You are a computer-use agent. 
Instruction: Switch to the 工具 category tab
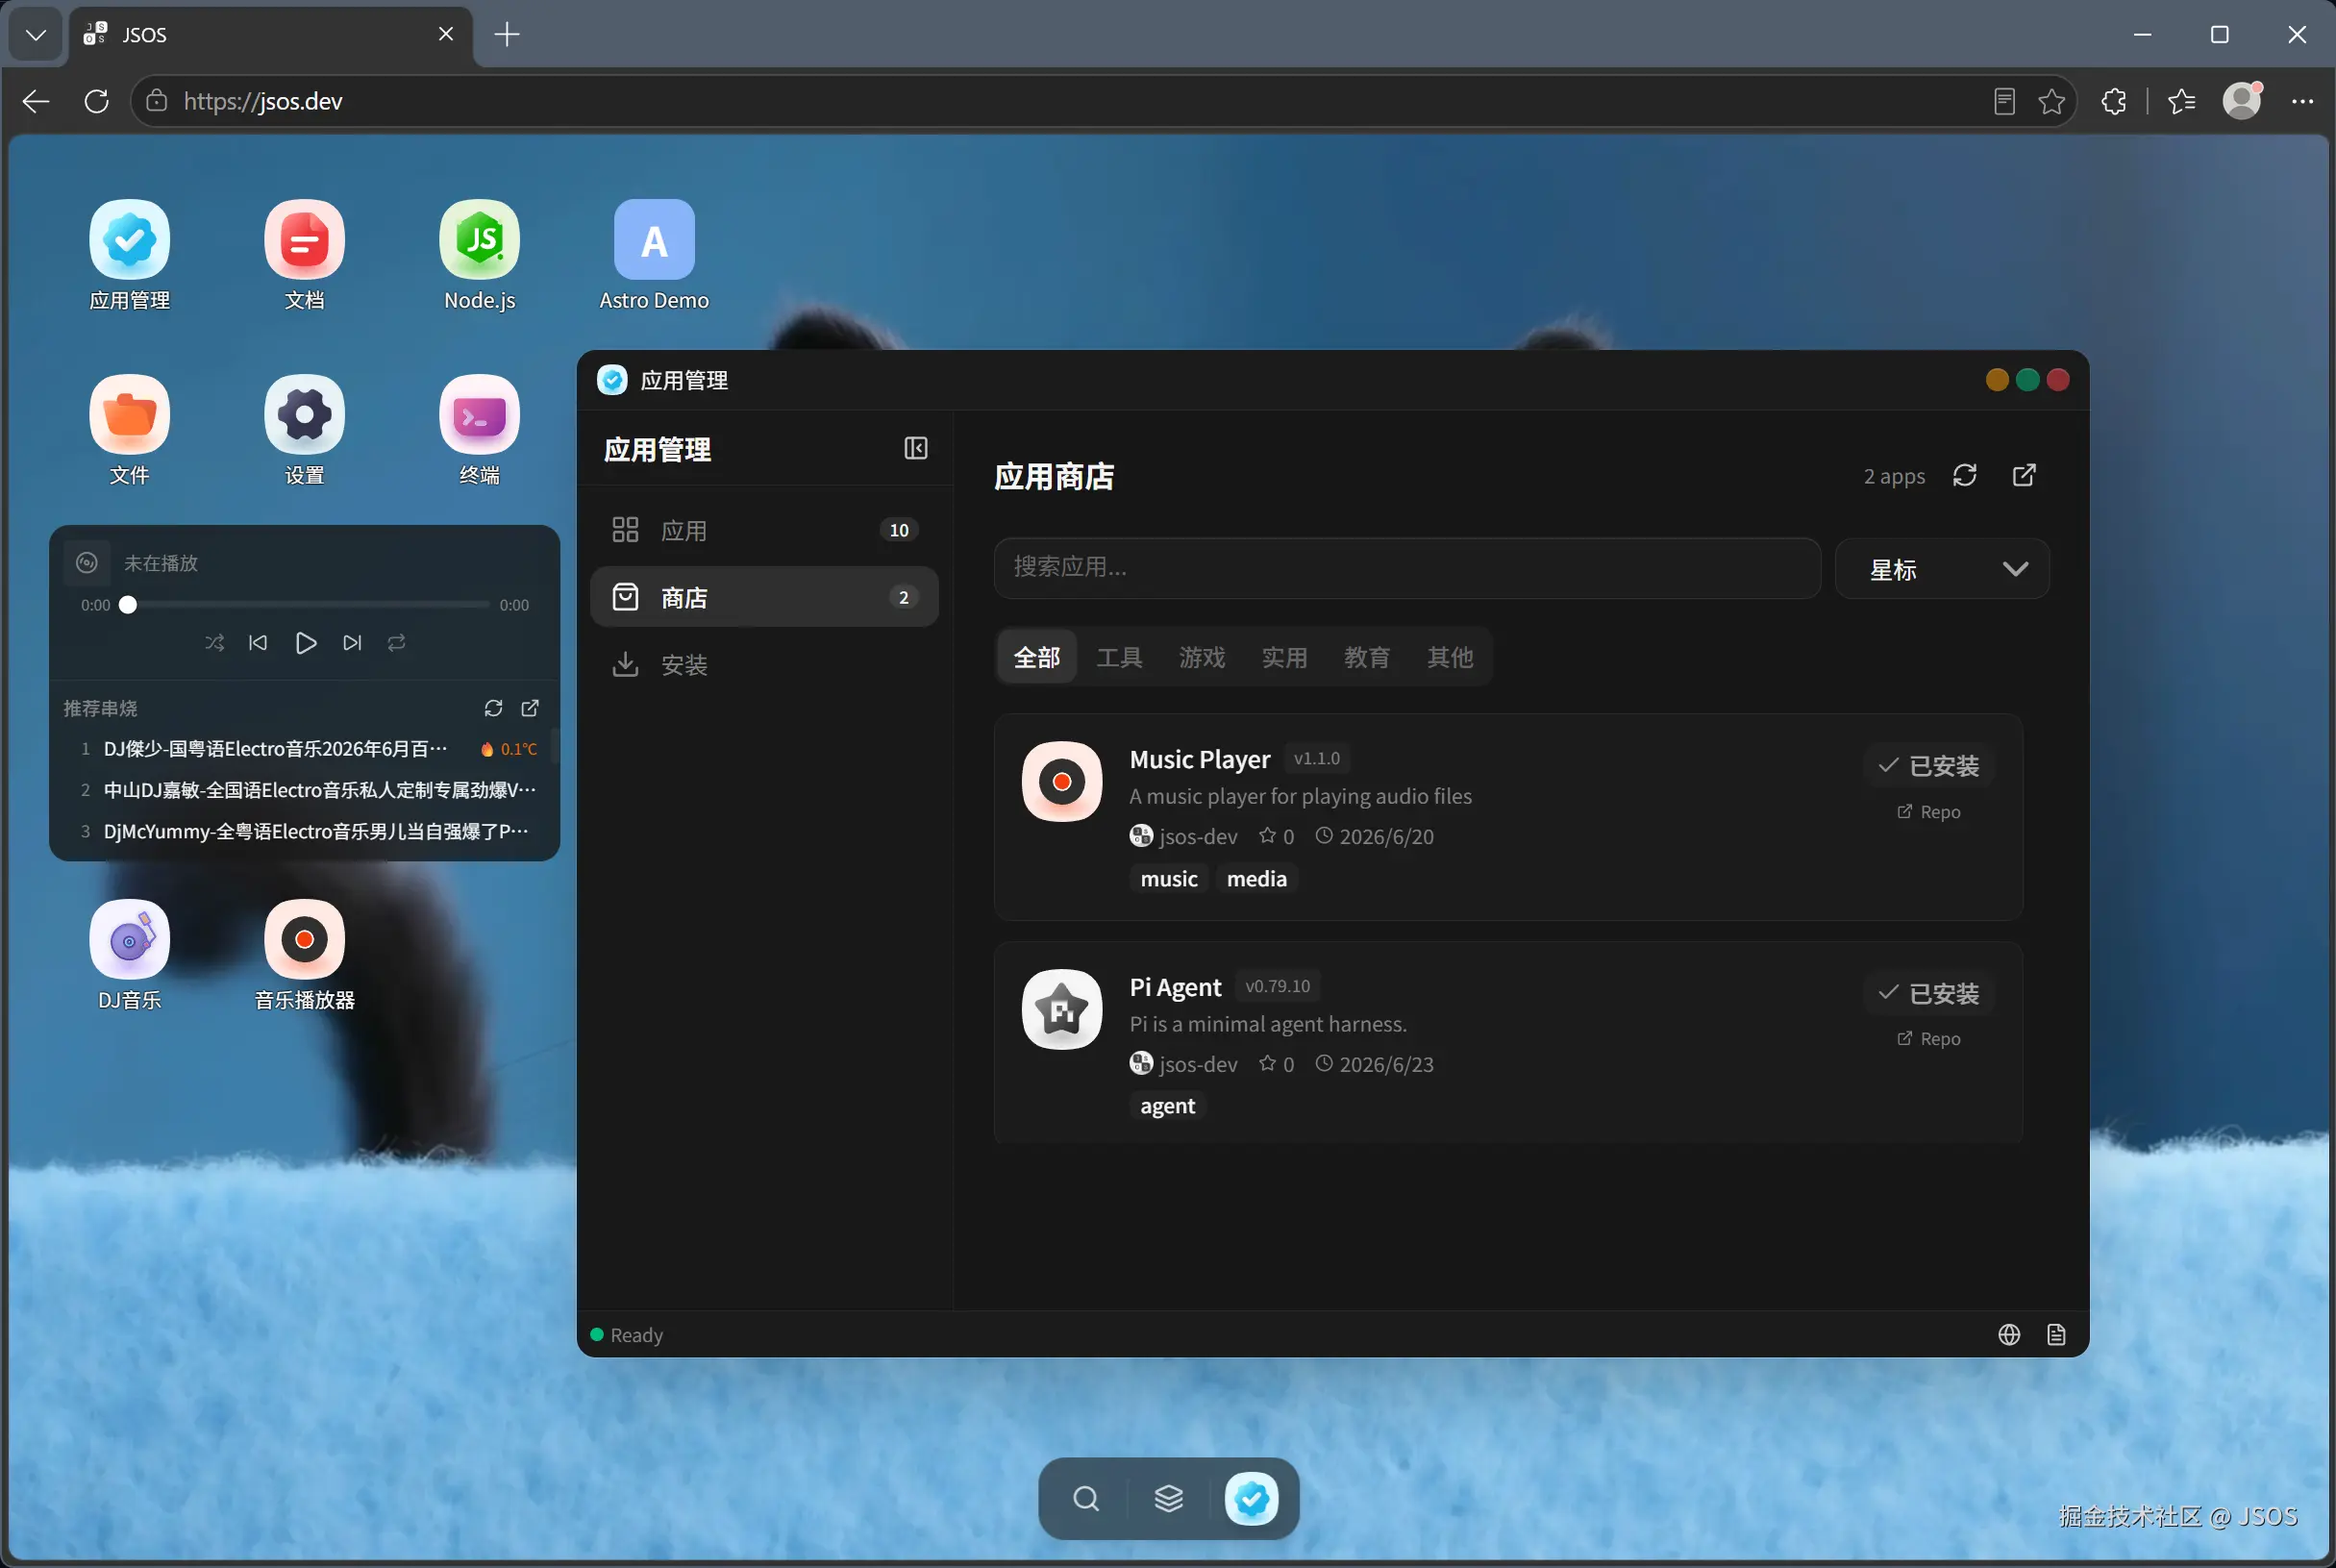pyautogui.click(x=1119, y=657)
